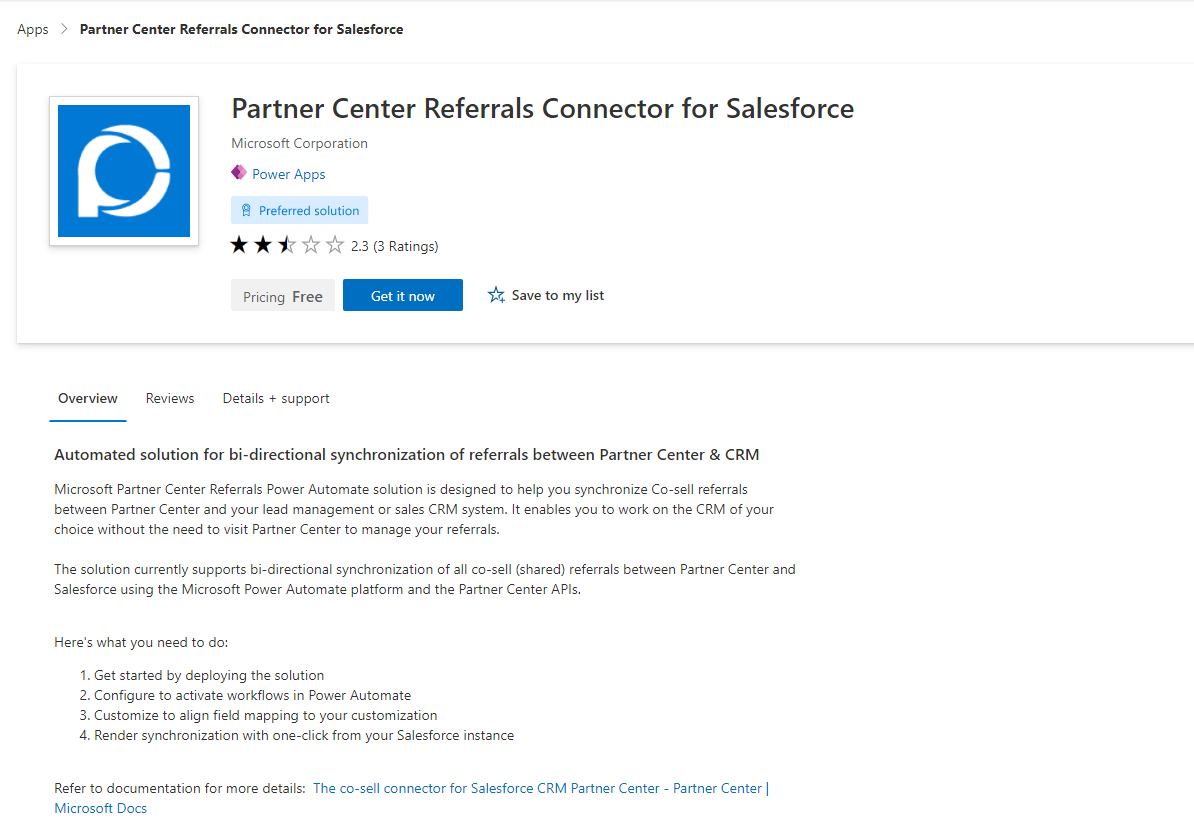Screen dimensions: 1194x836
Task: Switch to the Overview tab
Action: [88, 399]
